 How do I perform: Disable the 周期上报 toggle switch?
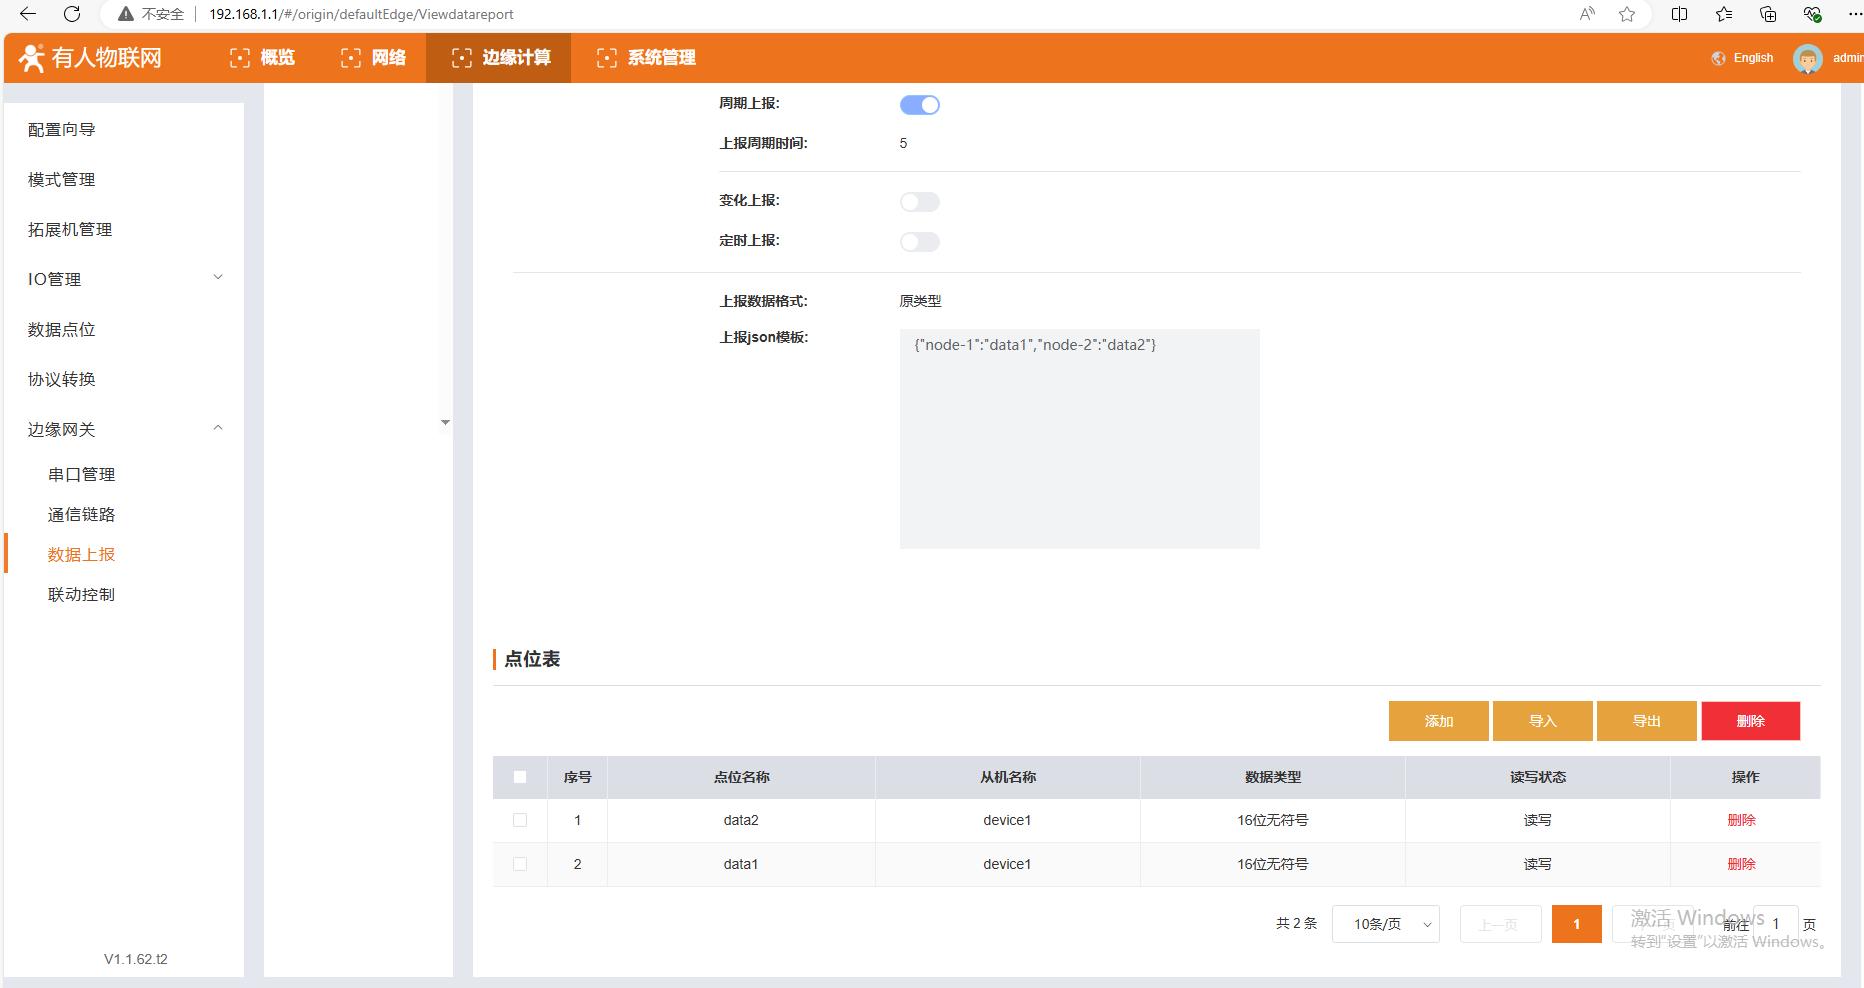pos(919,105)
